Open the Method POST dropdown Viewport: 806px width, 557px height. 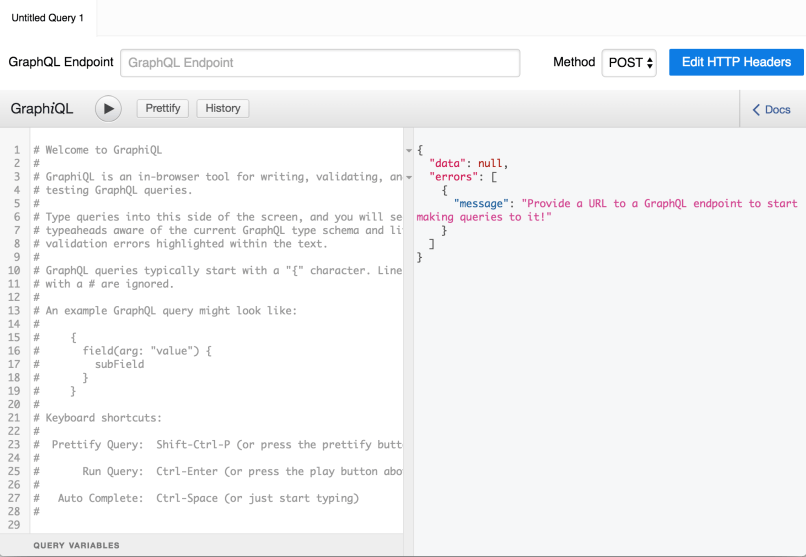(629, 63)
